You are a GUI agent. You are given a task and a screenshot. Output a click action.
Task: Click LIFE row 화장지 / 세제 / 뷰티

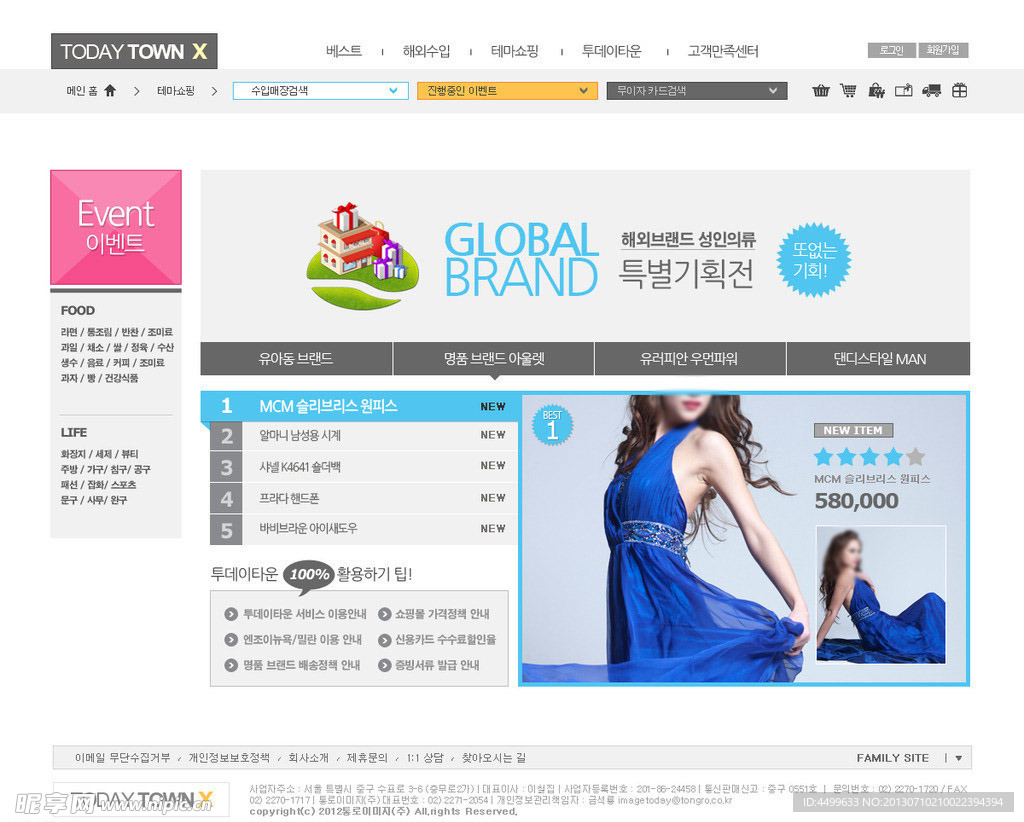(99, 454)
